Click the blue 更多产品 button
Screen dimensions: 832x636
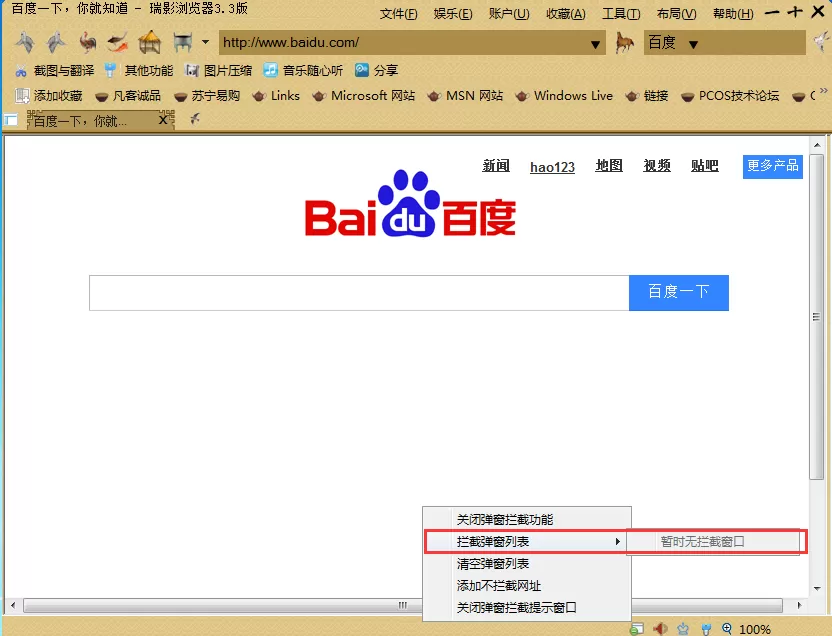773,167
